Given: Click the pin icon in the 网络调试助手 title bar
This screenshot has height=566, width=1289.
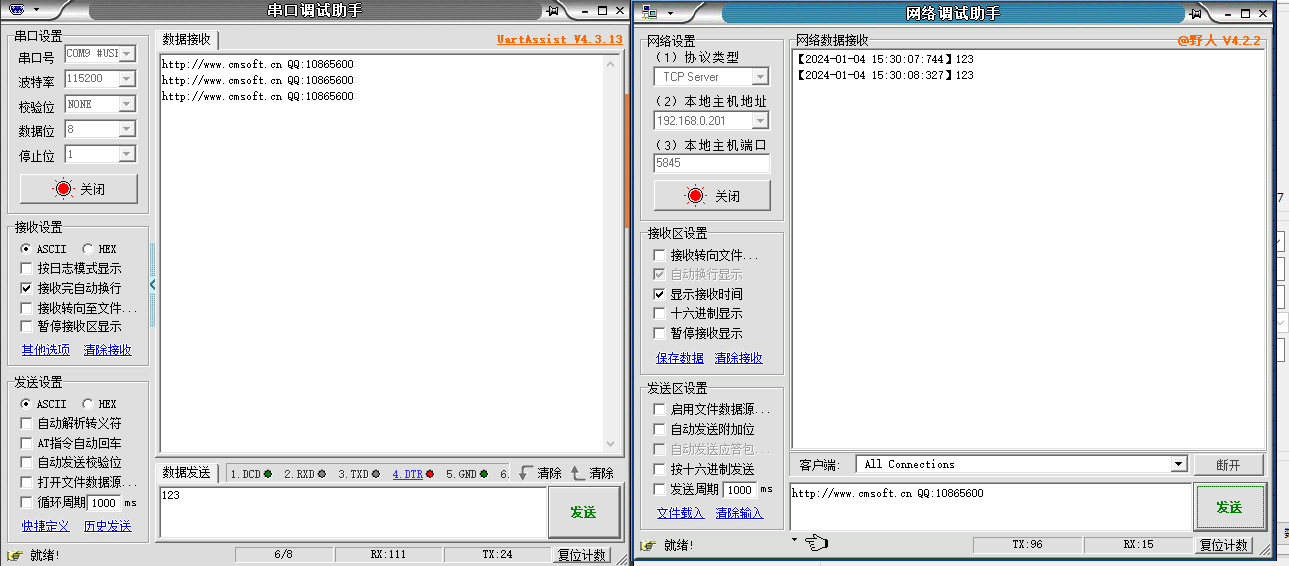Looking at the screenshot, I should [1195, 12].
